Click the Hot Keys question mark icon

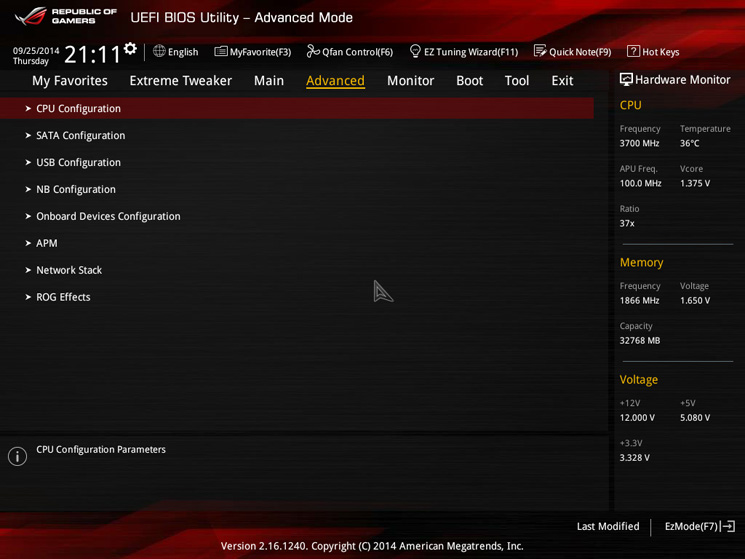click(633, 51)
